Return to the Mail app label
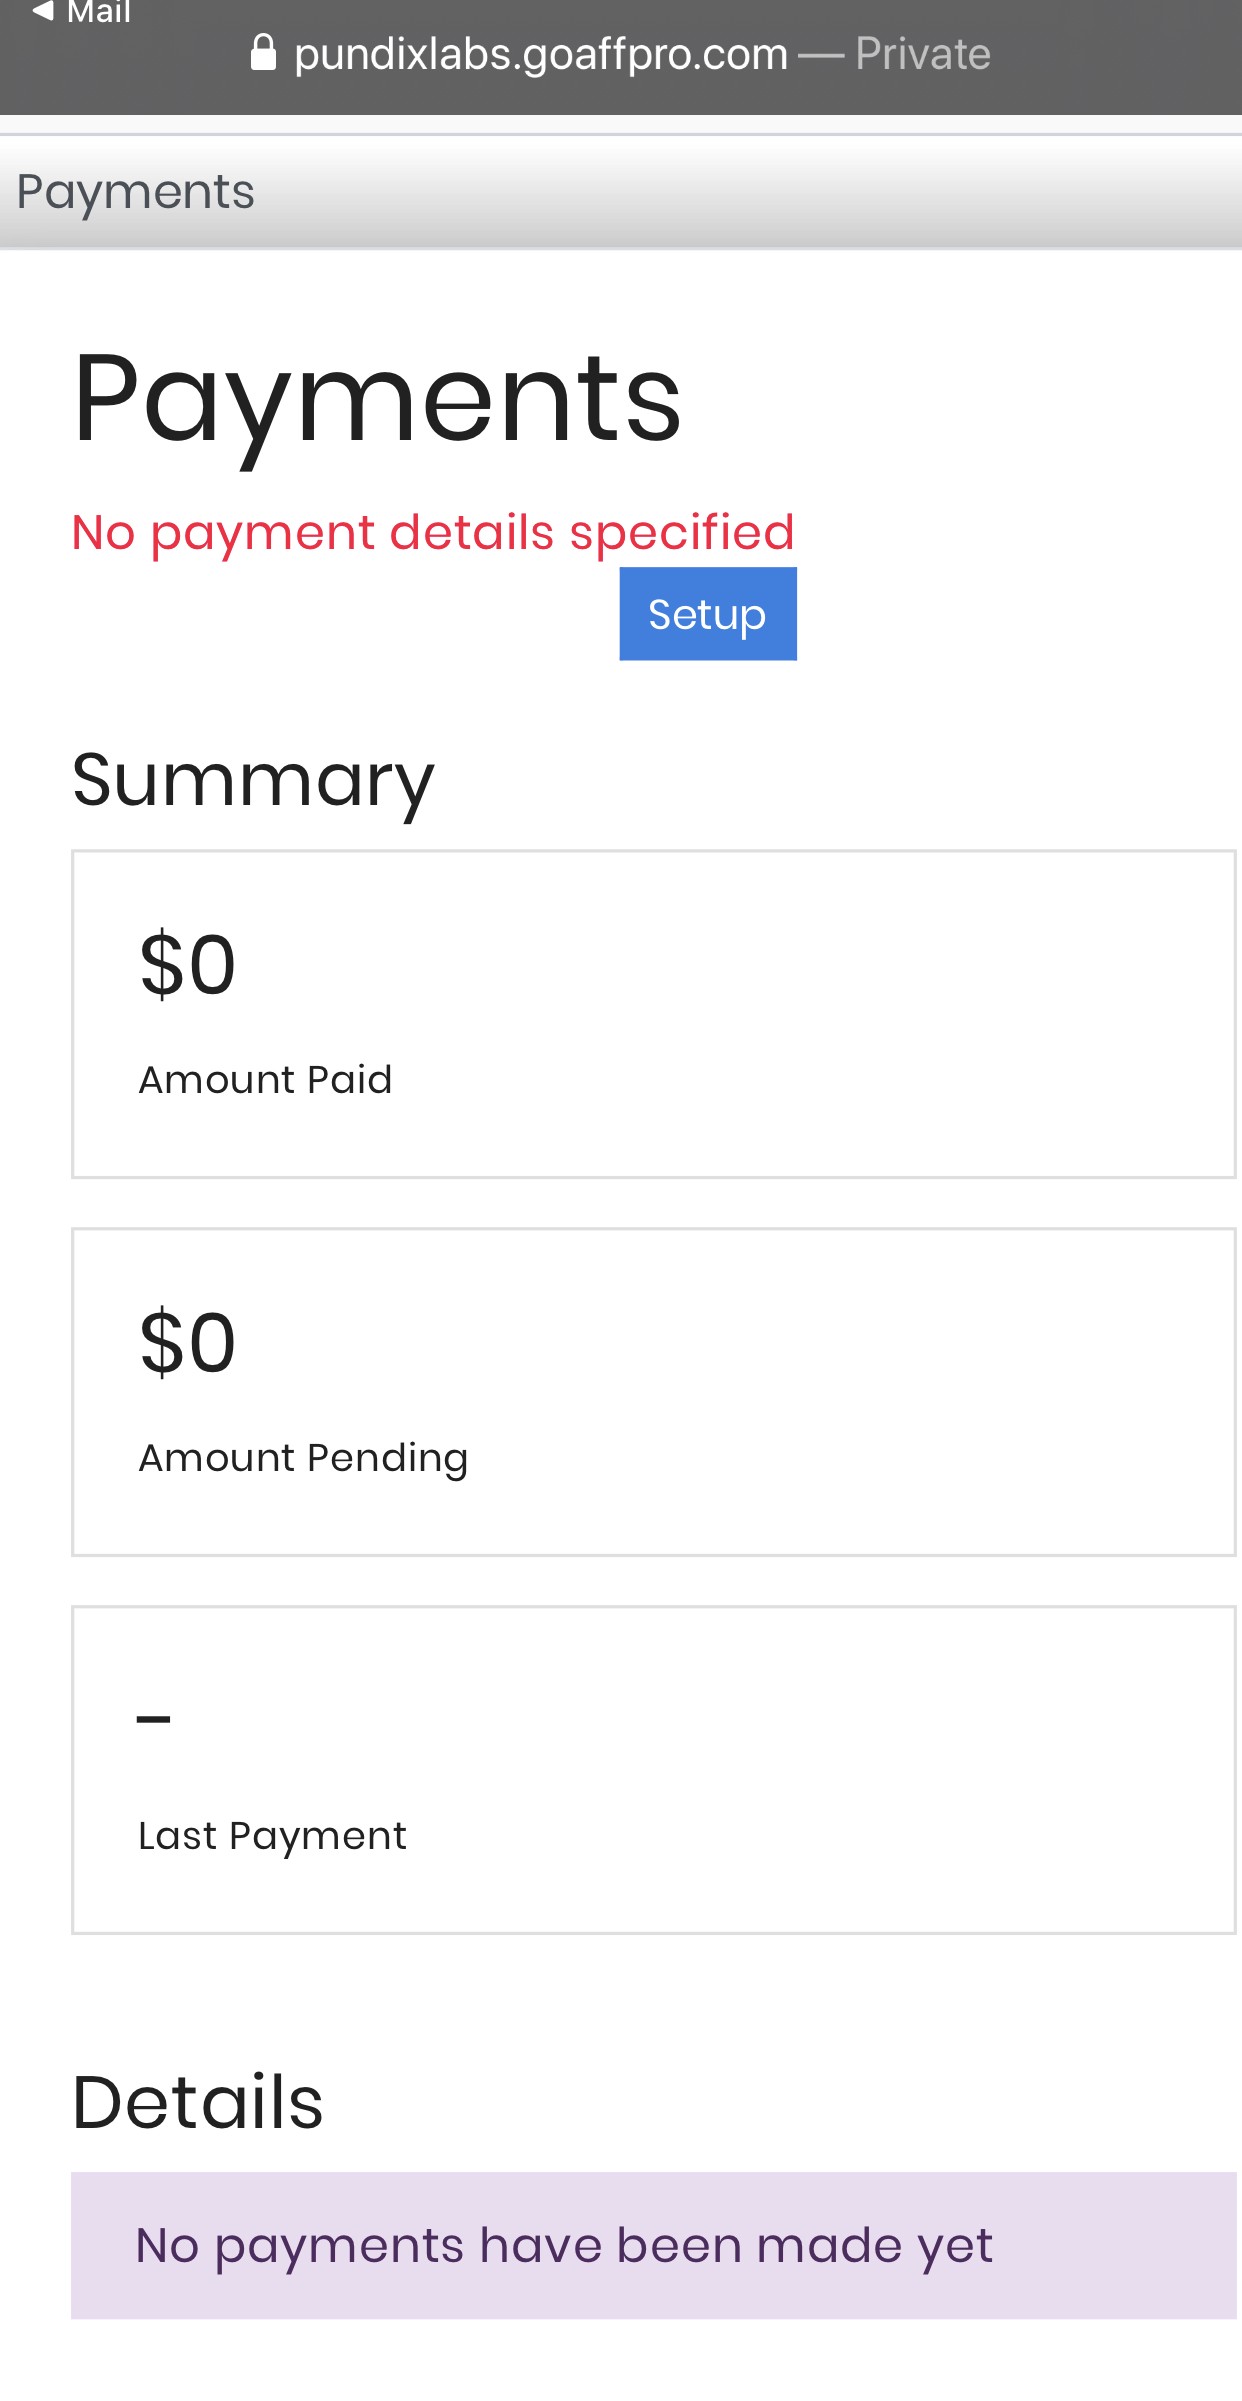The height and width of the screenshot is (2401, 1242). coord(98,13)
